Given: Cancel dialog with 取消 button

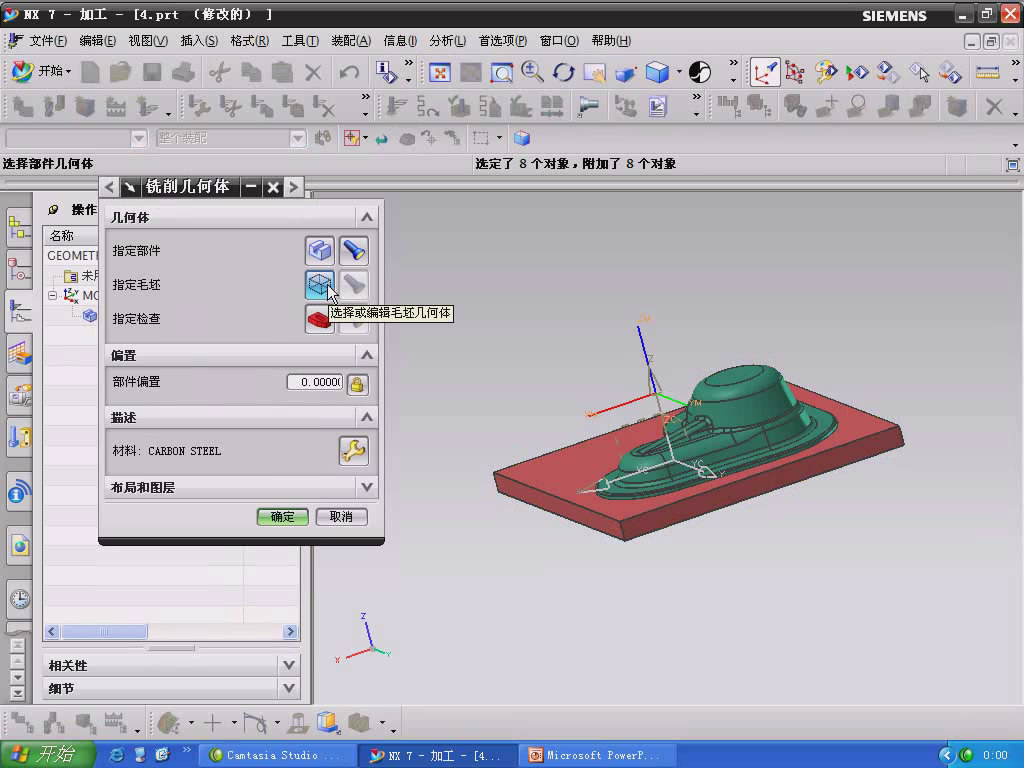Looking at the screenshot, I should [341, 517].
